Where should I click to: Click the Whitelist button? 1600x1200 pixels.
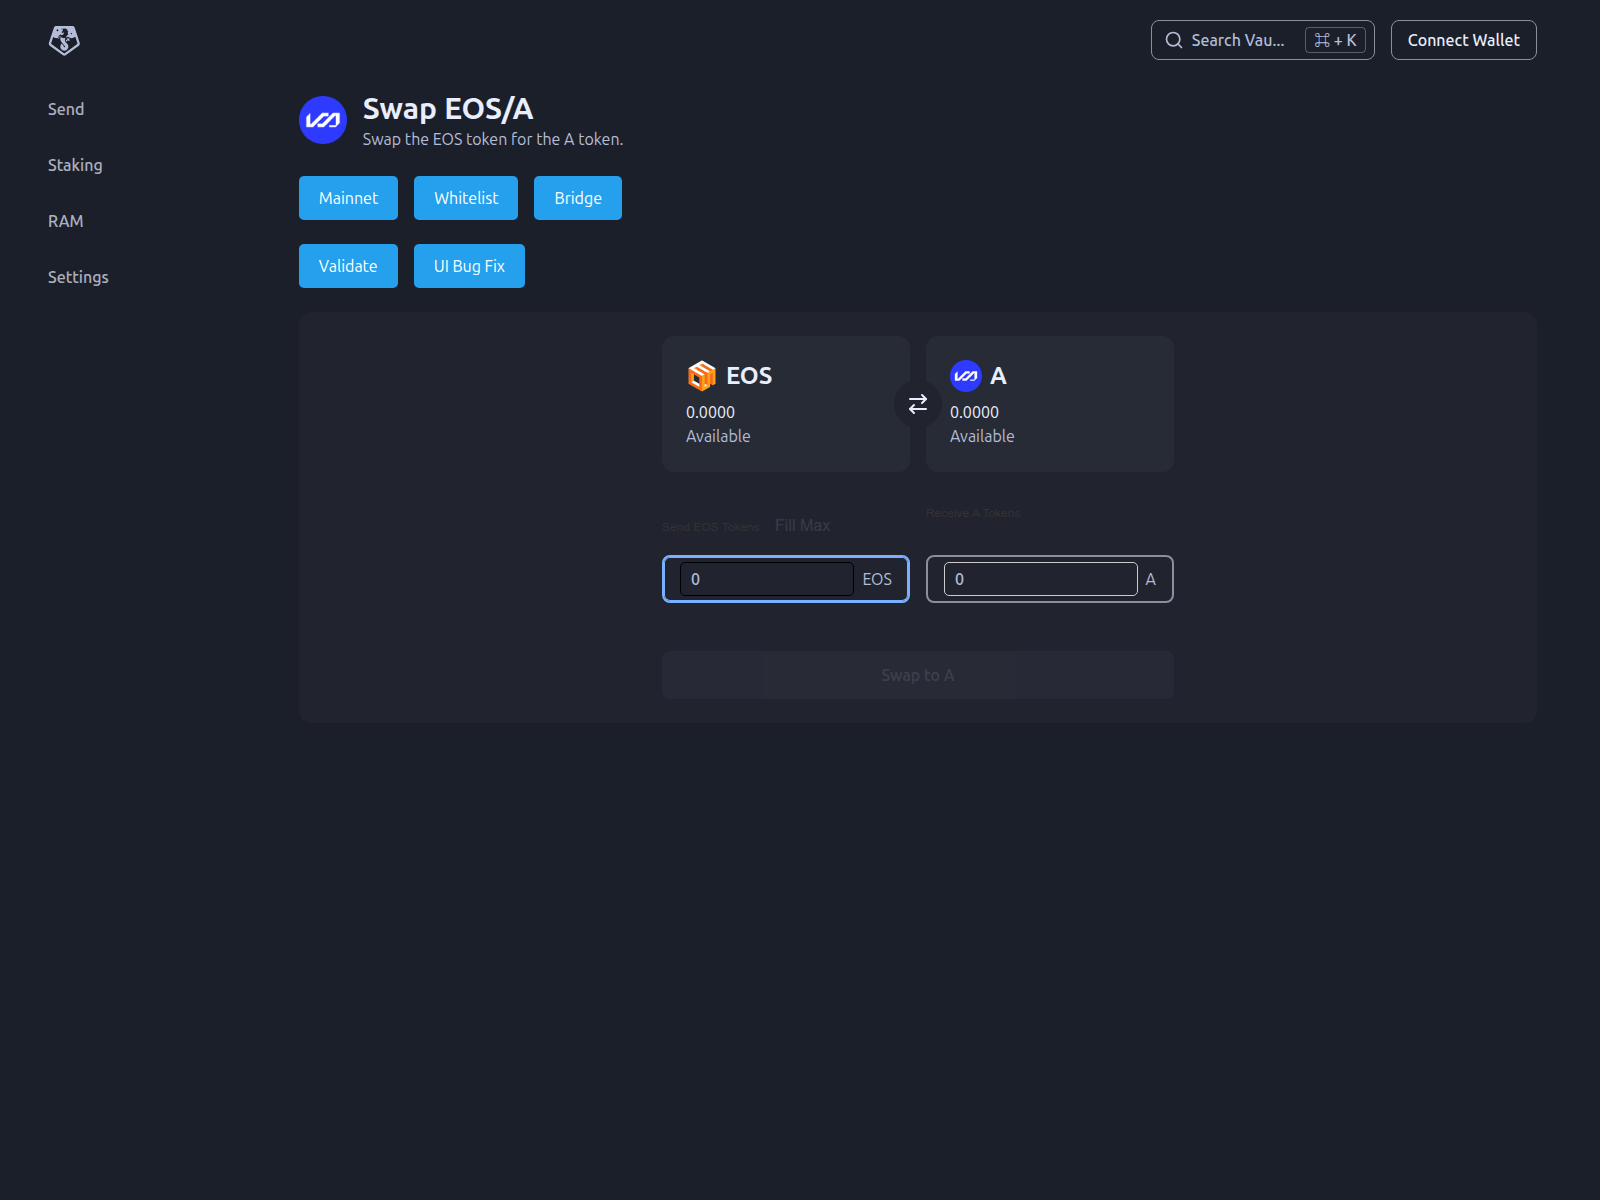[466, 197]
